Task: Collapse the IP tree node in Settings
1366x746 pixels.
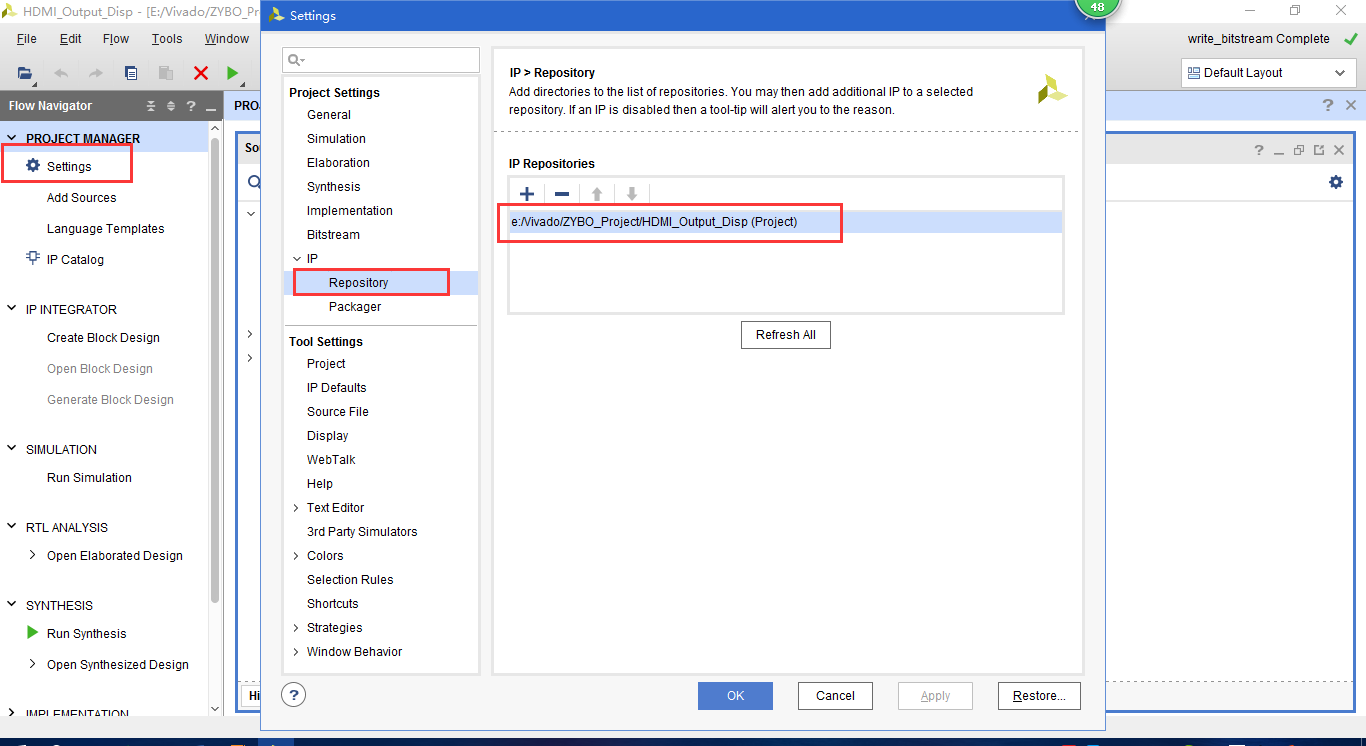Action: click(296, 259)
